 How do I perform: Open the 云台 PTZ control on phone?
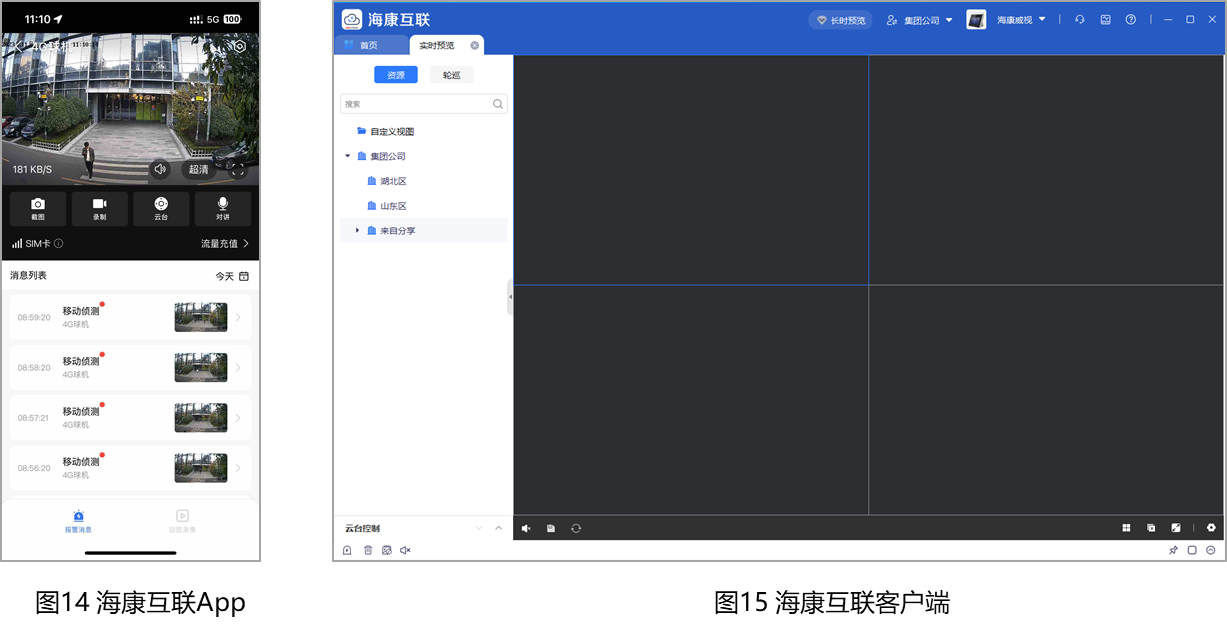(x=161, y=208)
